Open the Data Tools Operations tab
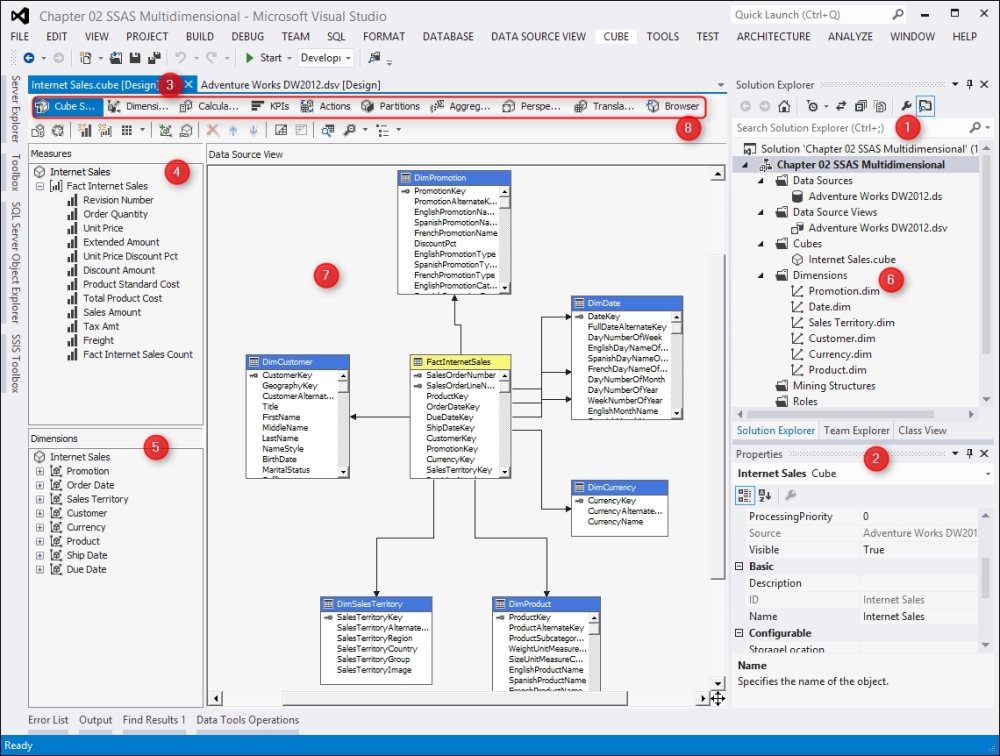Image resolution: width=1000 pixels, height=756 pixels. click(247, 720)
